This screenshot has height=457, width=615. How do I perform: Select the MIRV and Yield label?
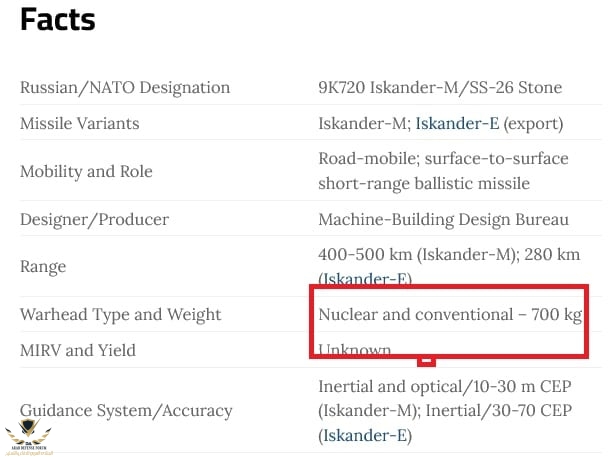pyautogui.click(x=78, y=350)
